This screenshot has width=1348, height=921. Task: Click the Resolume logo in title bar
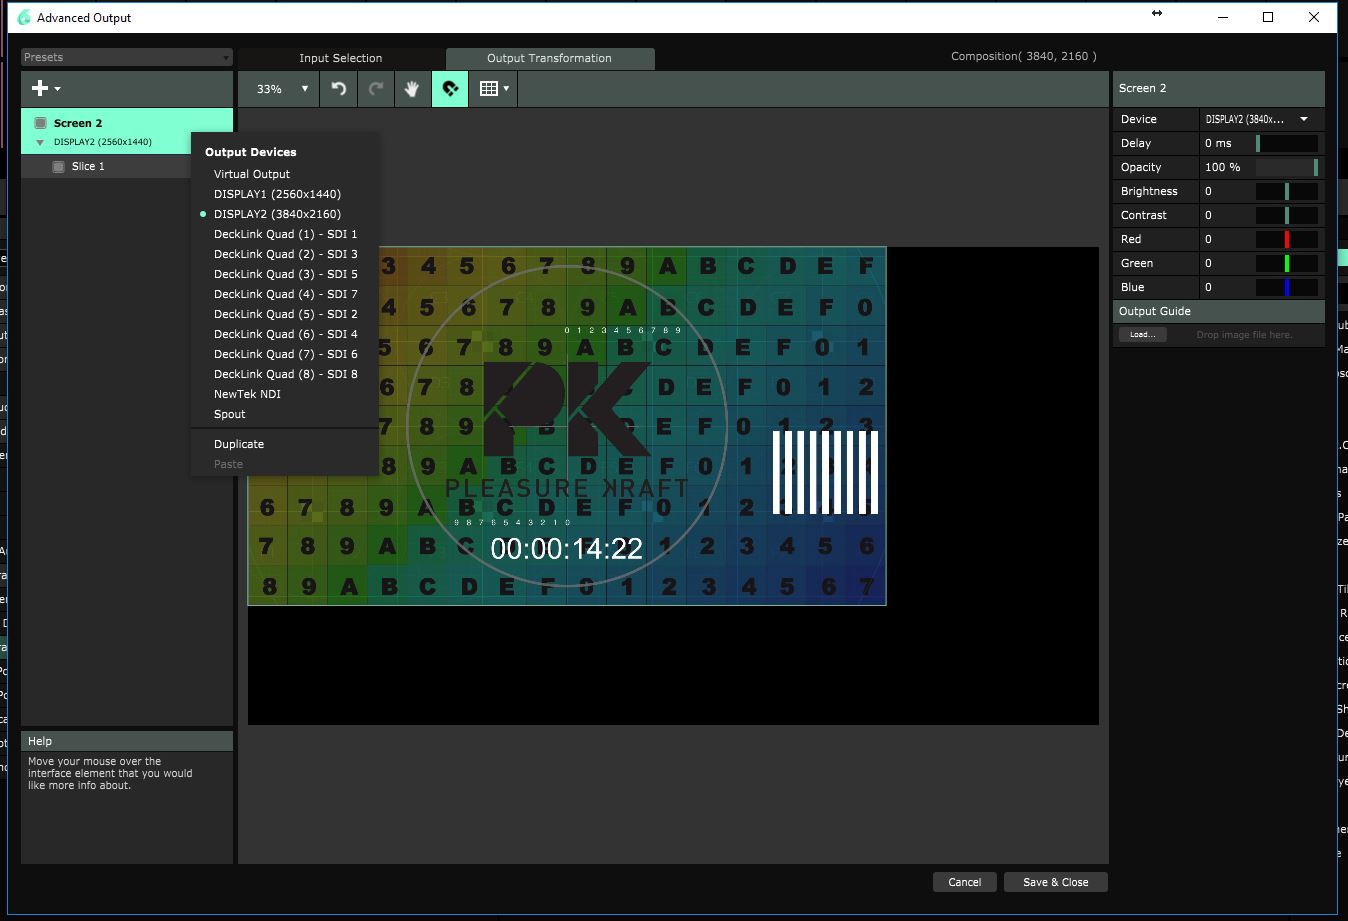coord(24,17)
